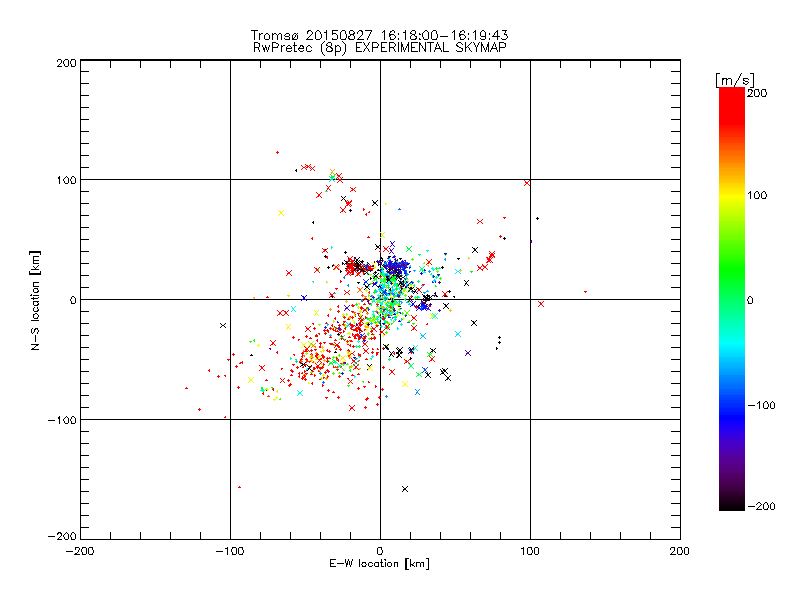Screen dimensions: 800x600
Task: Pick the '200' tick label on the E-W axis
Action: [x=680, y=552]
